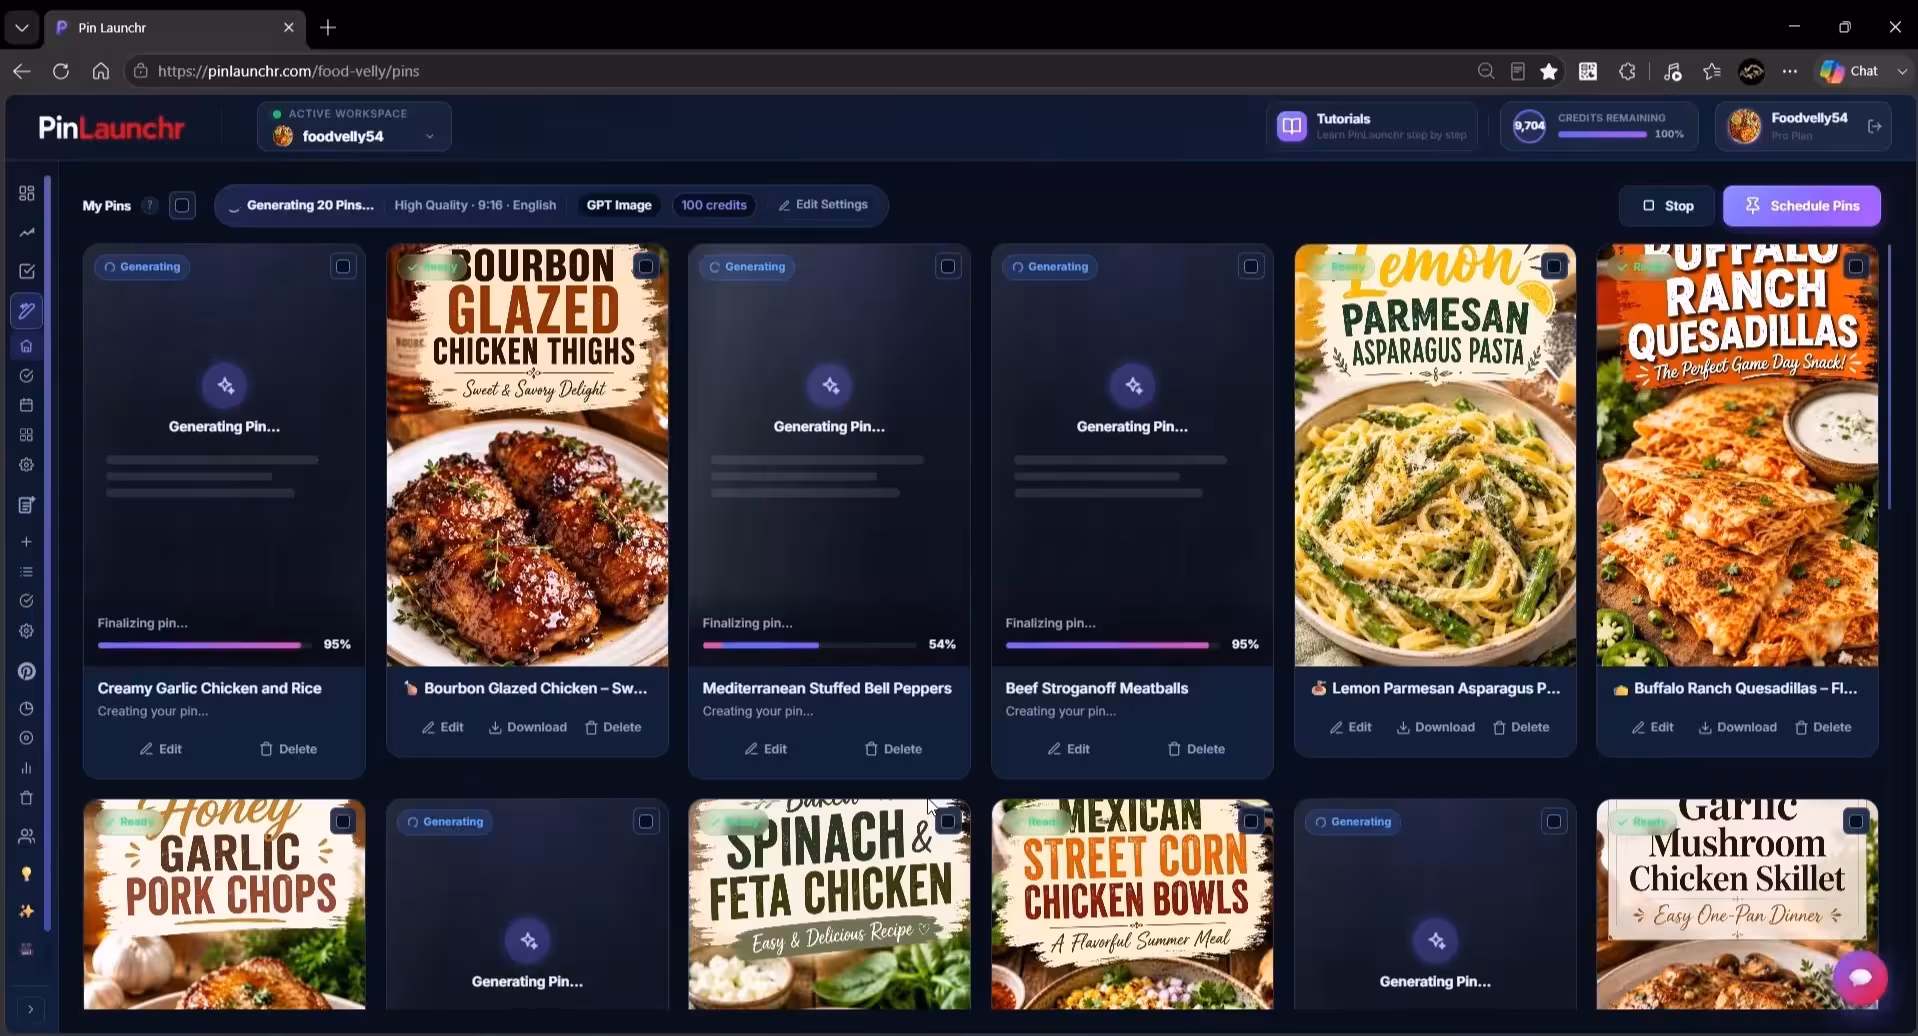Image resolution: width=1918 pixels, height=1036 pixels.
Task: Open the Mexican Street Corn Chicken Bowls image
Action: pyautogui.click(x=1132, y=904)
